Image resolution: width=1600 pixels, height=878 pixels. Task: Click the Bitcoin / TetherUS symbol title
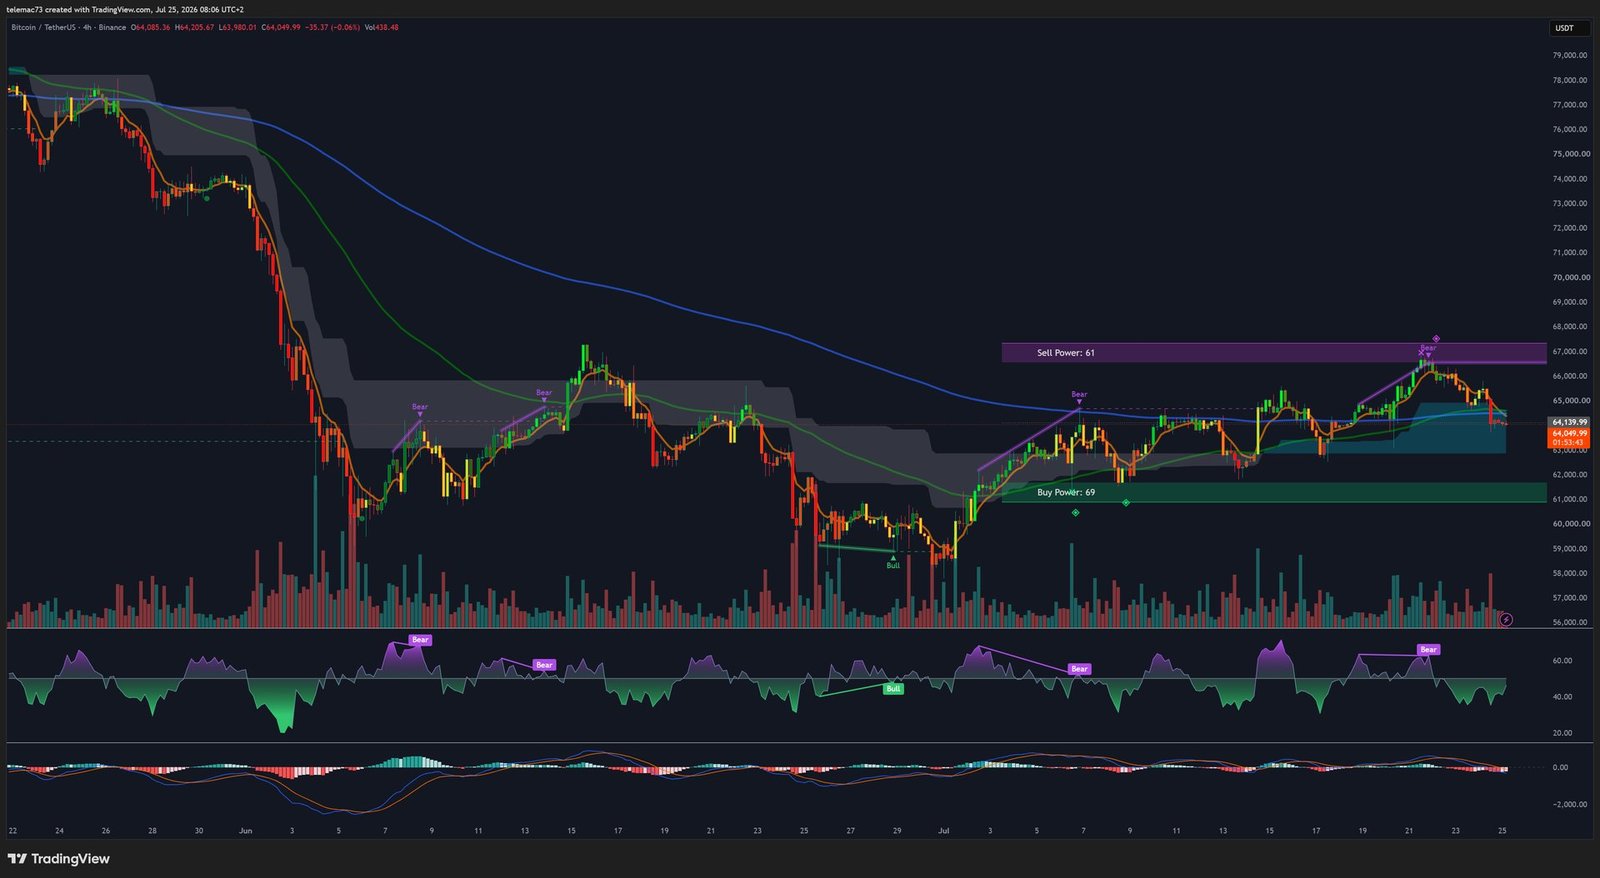point(44,27)
